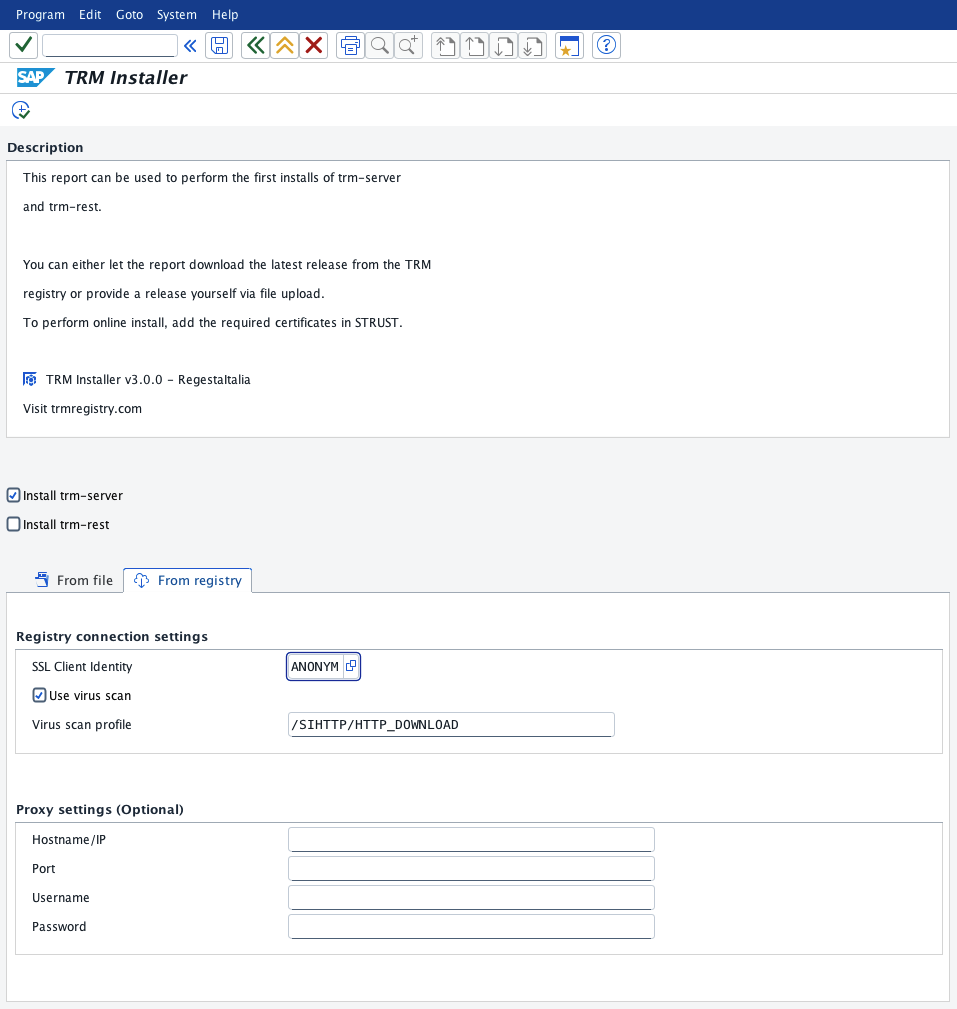Click the favorites star window icon
This screenshot has width=957, height=1009.
[570, 45]
